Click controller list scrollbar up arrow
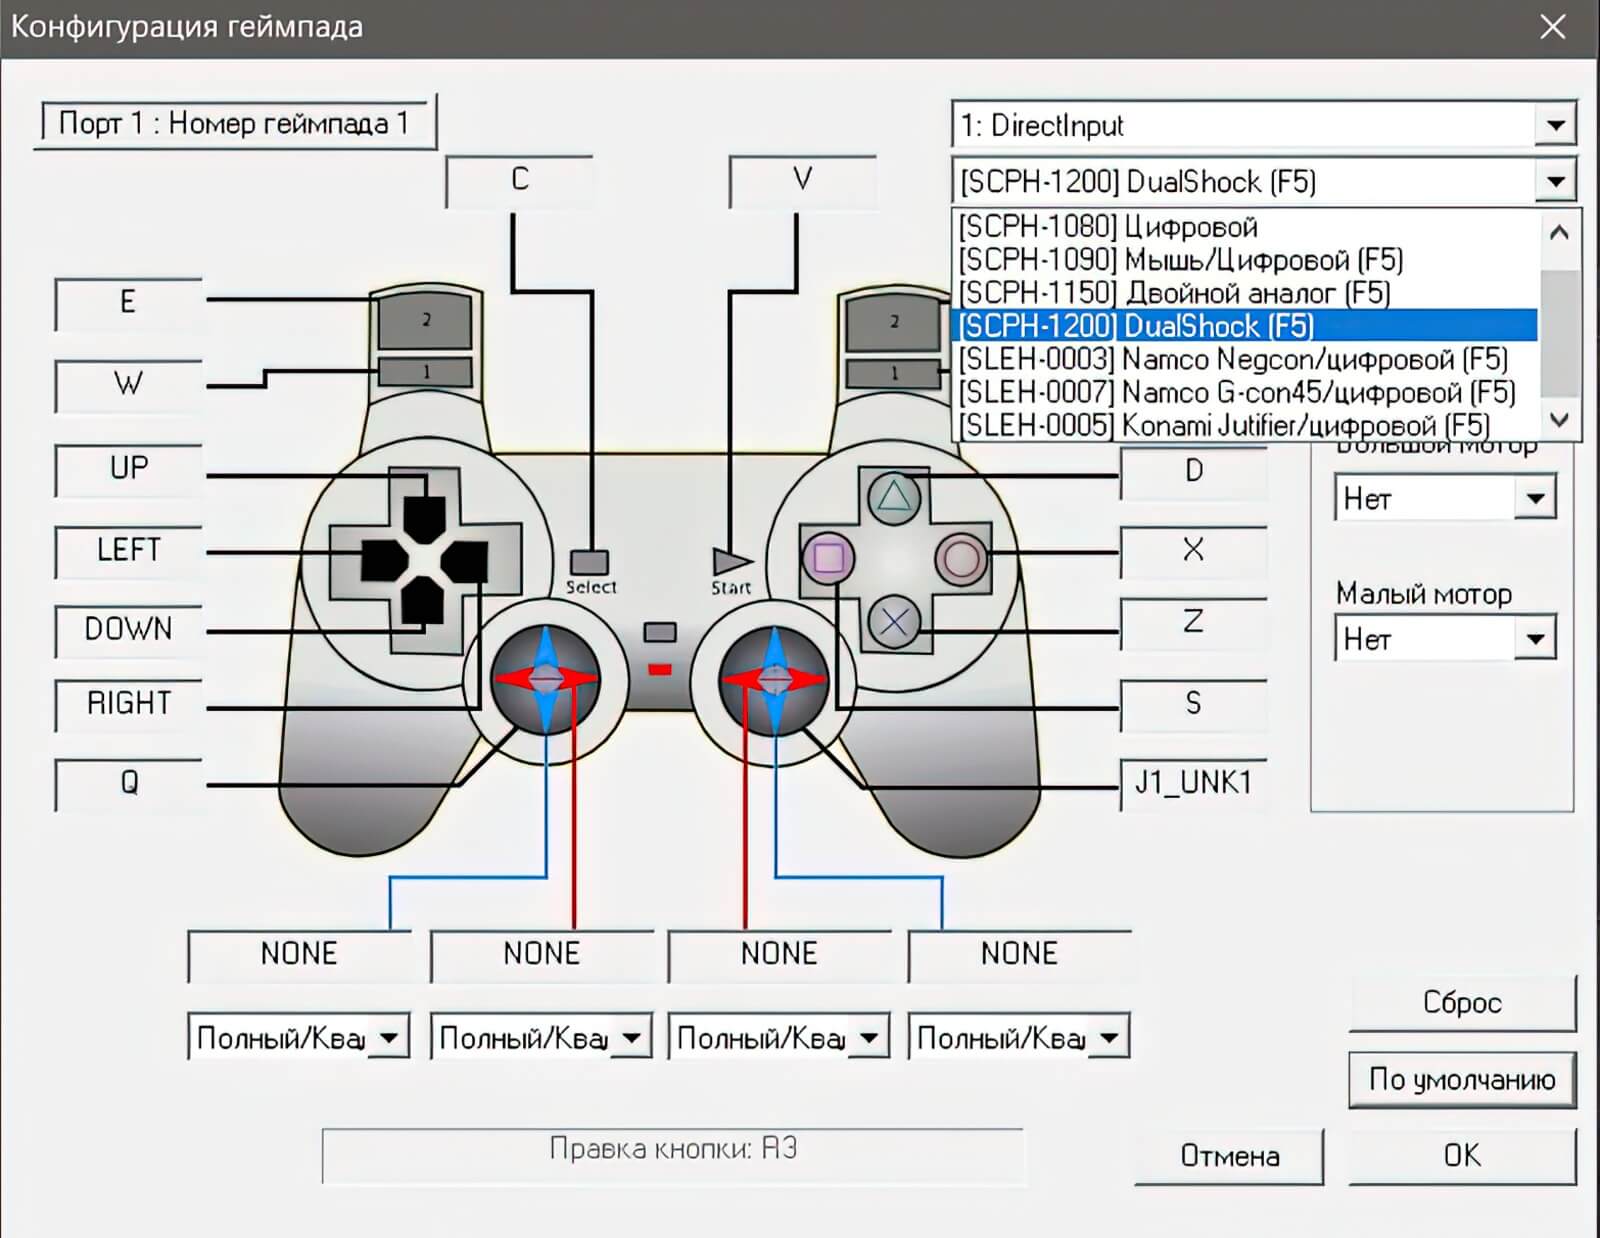 click(1559, 232)
